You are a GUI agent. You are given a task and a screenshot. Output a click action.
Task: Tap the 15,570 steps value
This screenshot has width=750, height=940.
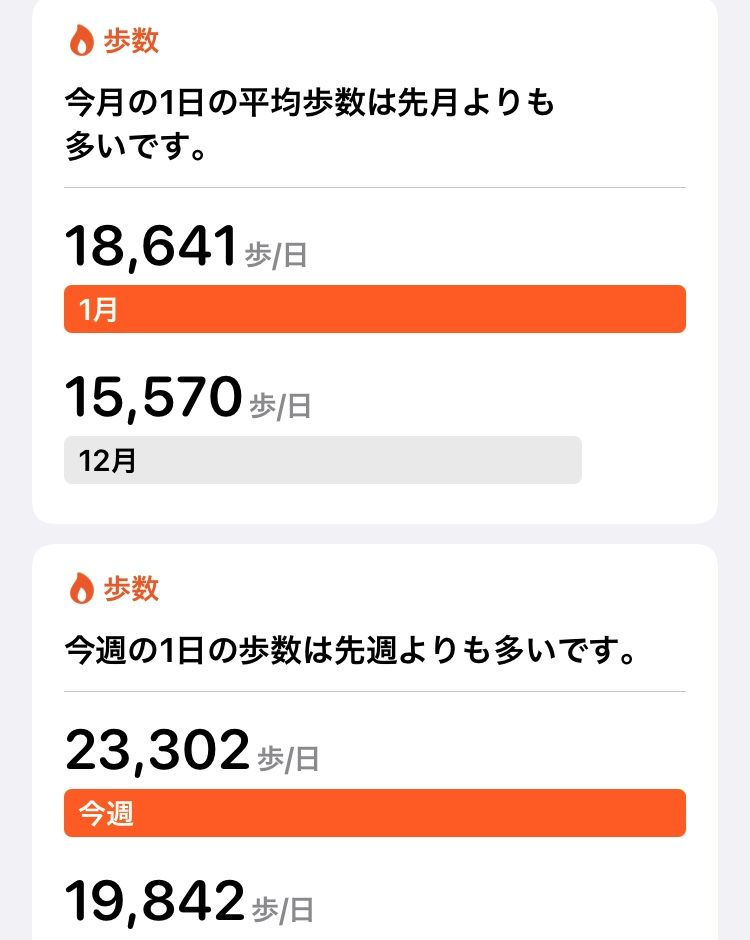(153, 396)
